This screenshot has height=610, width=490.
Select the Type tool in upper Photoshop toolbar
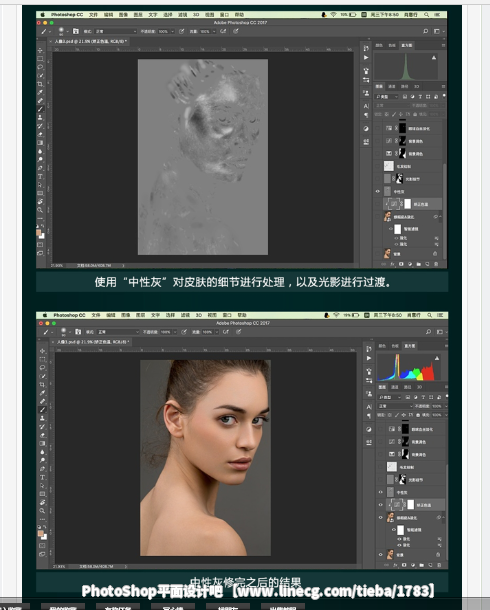point(40,176)
